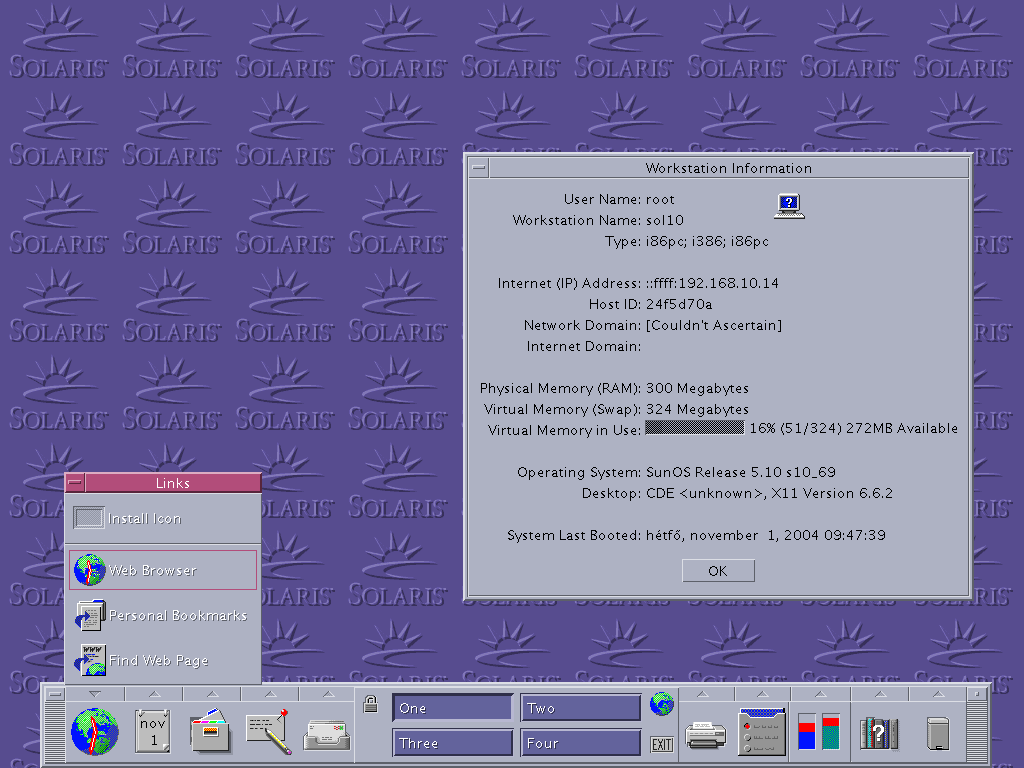Viewport: 1024px width, 768px height.
Task: Click OK in Workstation Information
Action: (718, 571)
